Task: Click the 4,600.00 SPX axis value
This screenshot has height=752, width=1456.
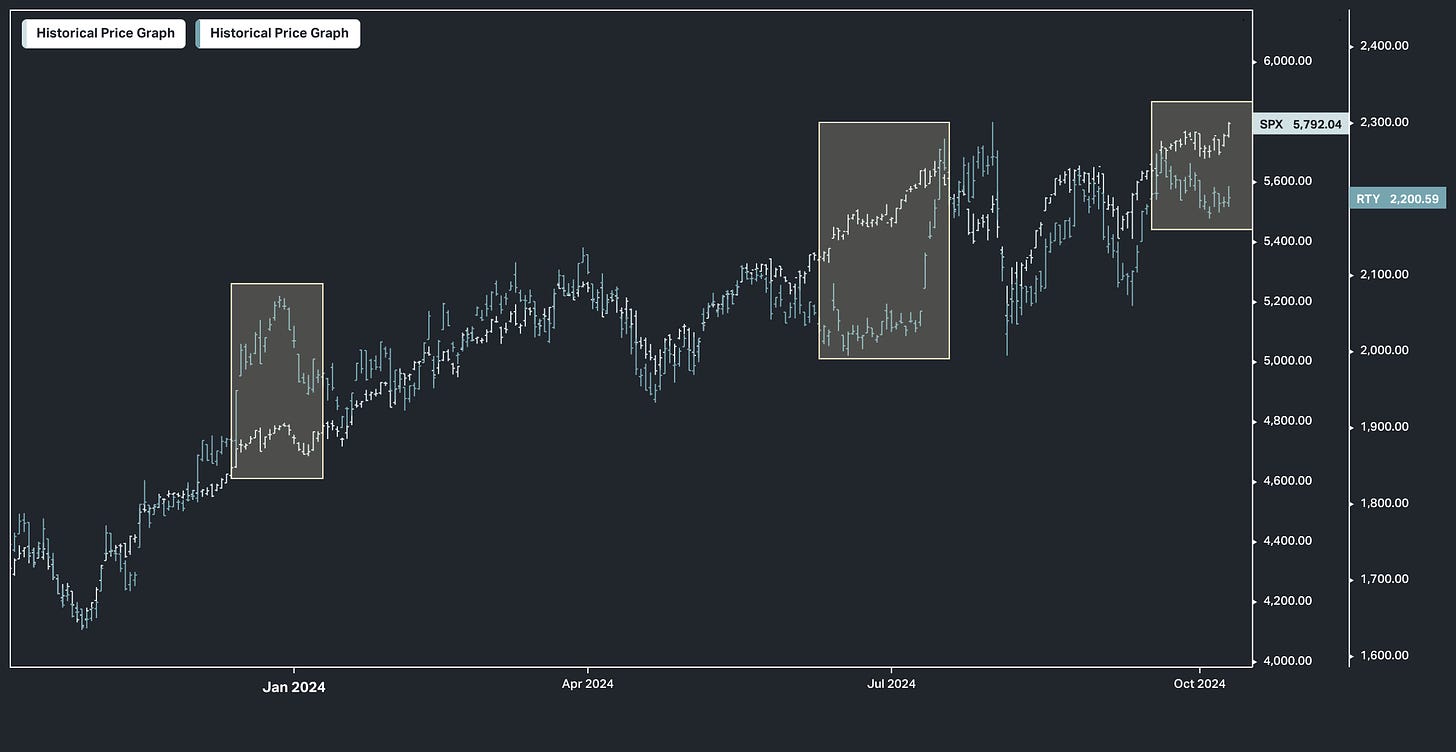Action: (x=1288, y=481)
